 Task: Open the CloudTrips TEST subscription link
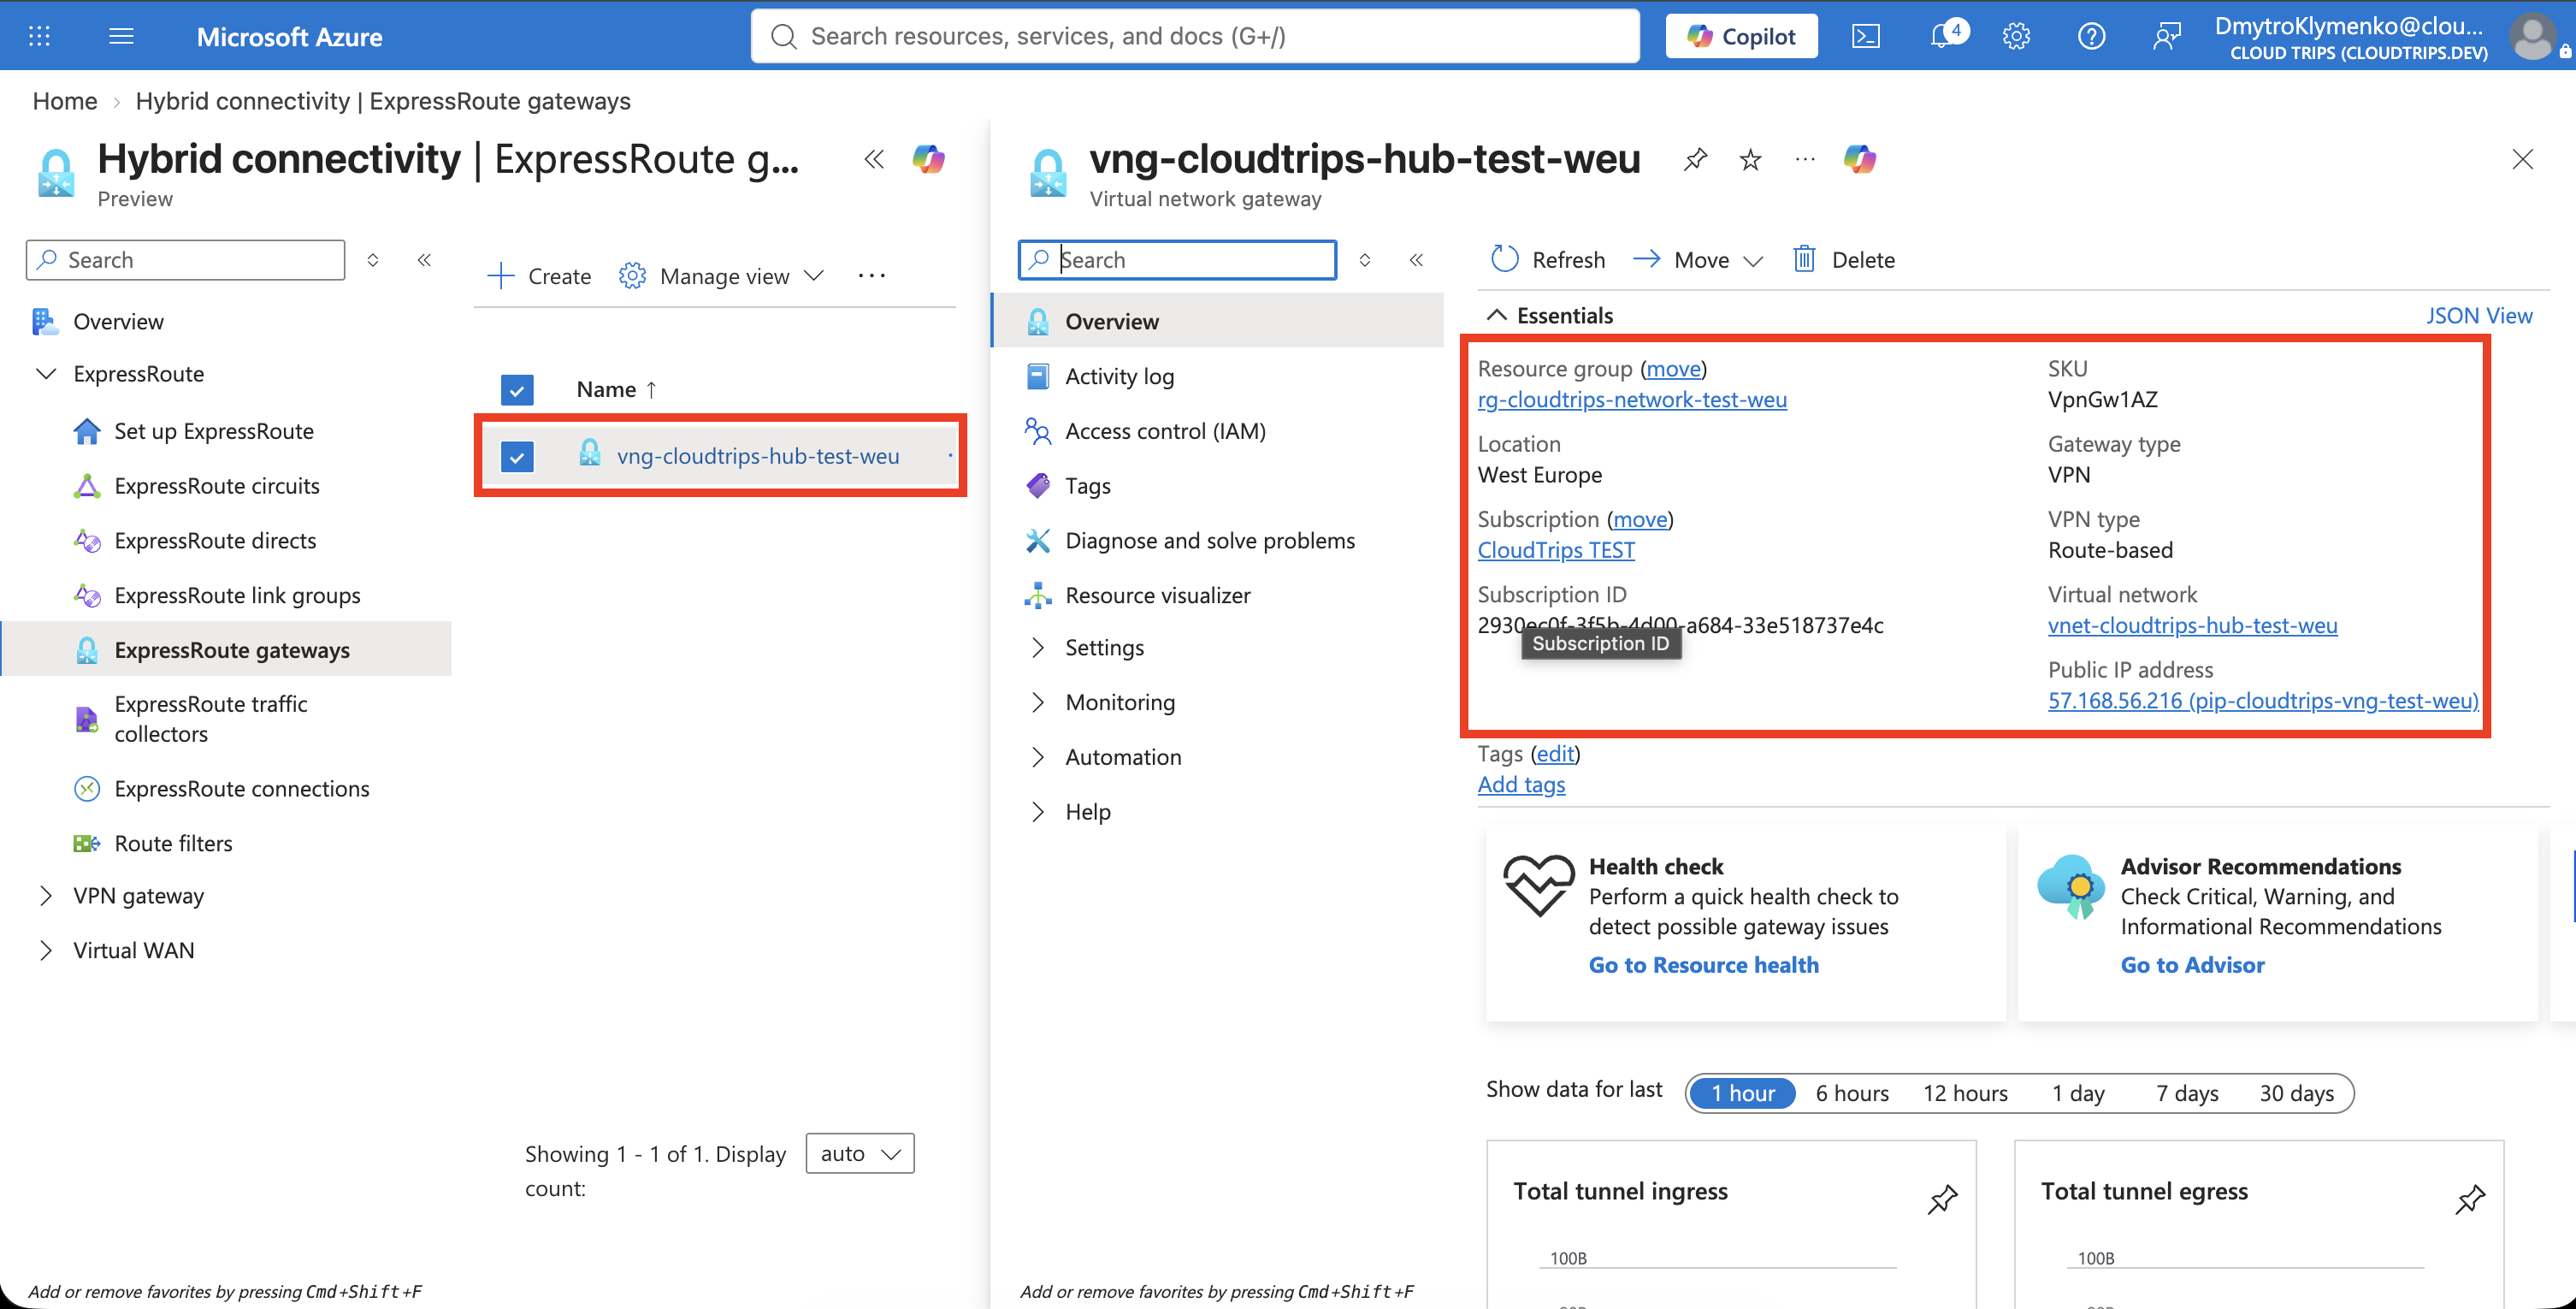[x=1556, y=550]
